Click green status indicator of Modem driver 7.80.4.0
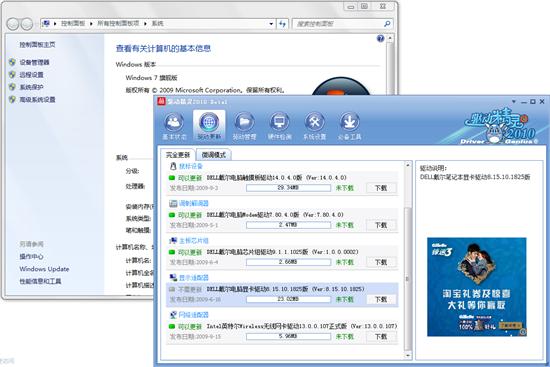The image size is (550, 367). coord(172,215)
